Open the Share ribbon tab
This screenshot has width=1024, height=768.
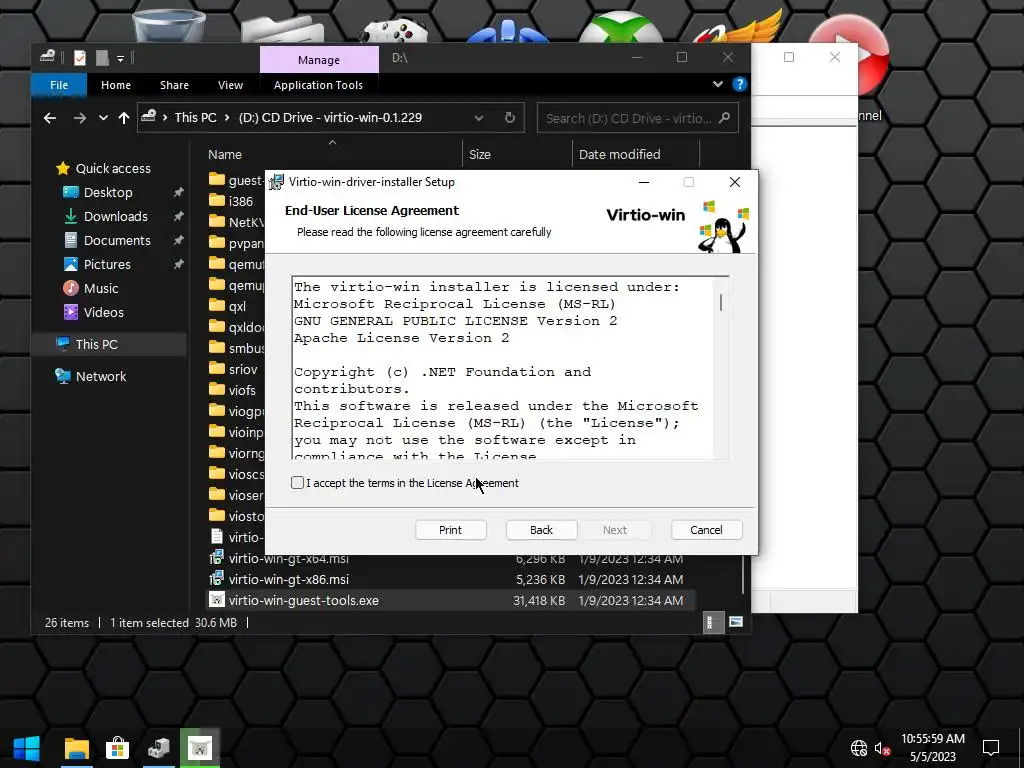(x=174, y=85)
